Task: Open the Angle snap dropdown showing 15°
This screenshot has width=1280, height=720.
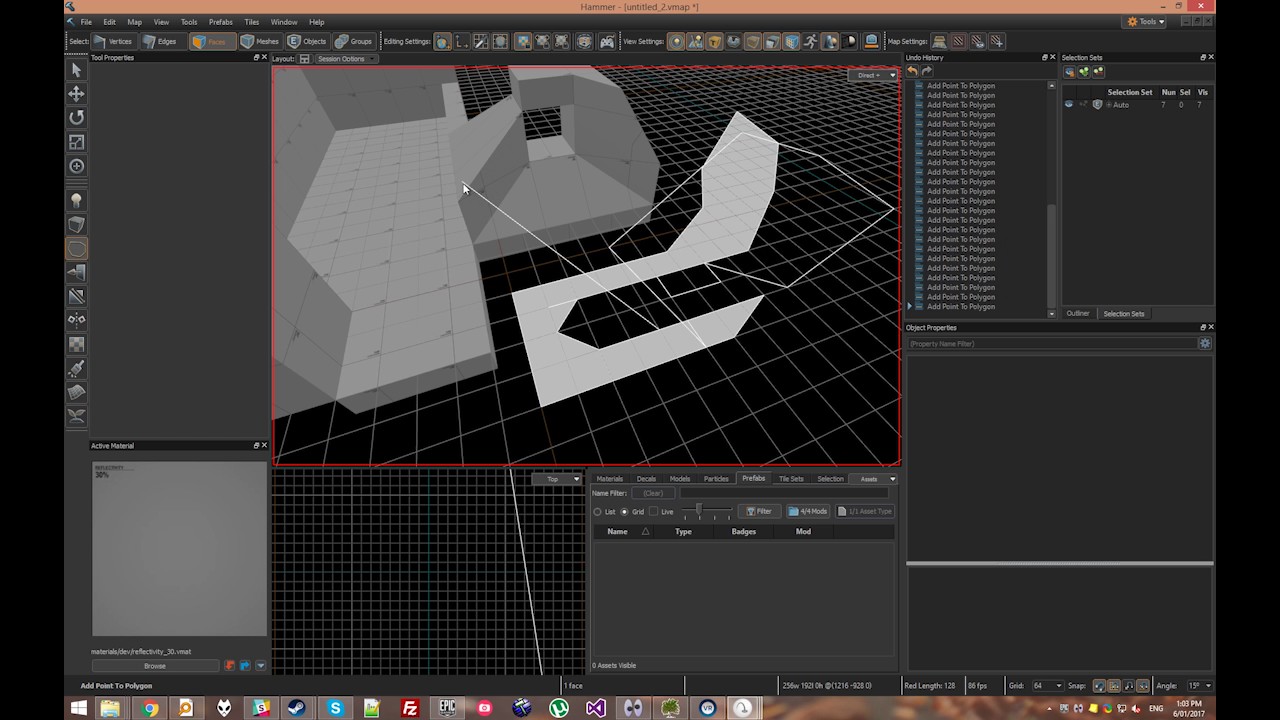Action: tap(1198, 686)
